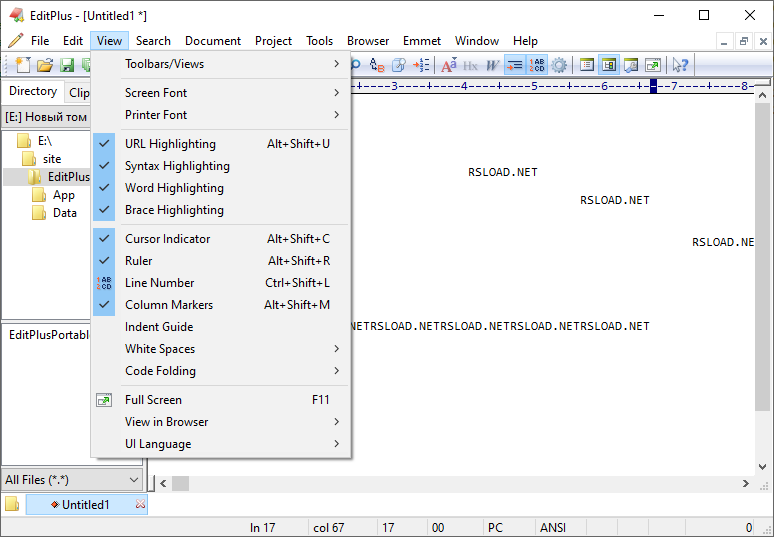Toggle Syntax Highlighting in View menu
The width and height of the screenshot is (774, 537).
(221, 166)
